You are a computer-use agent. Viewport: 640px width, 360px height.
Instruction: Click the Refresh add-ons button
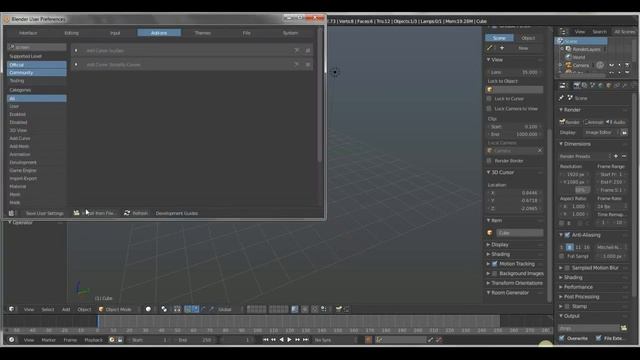click(136, 213)
